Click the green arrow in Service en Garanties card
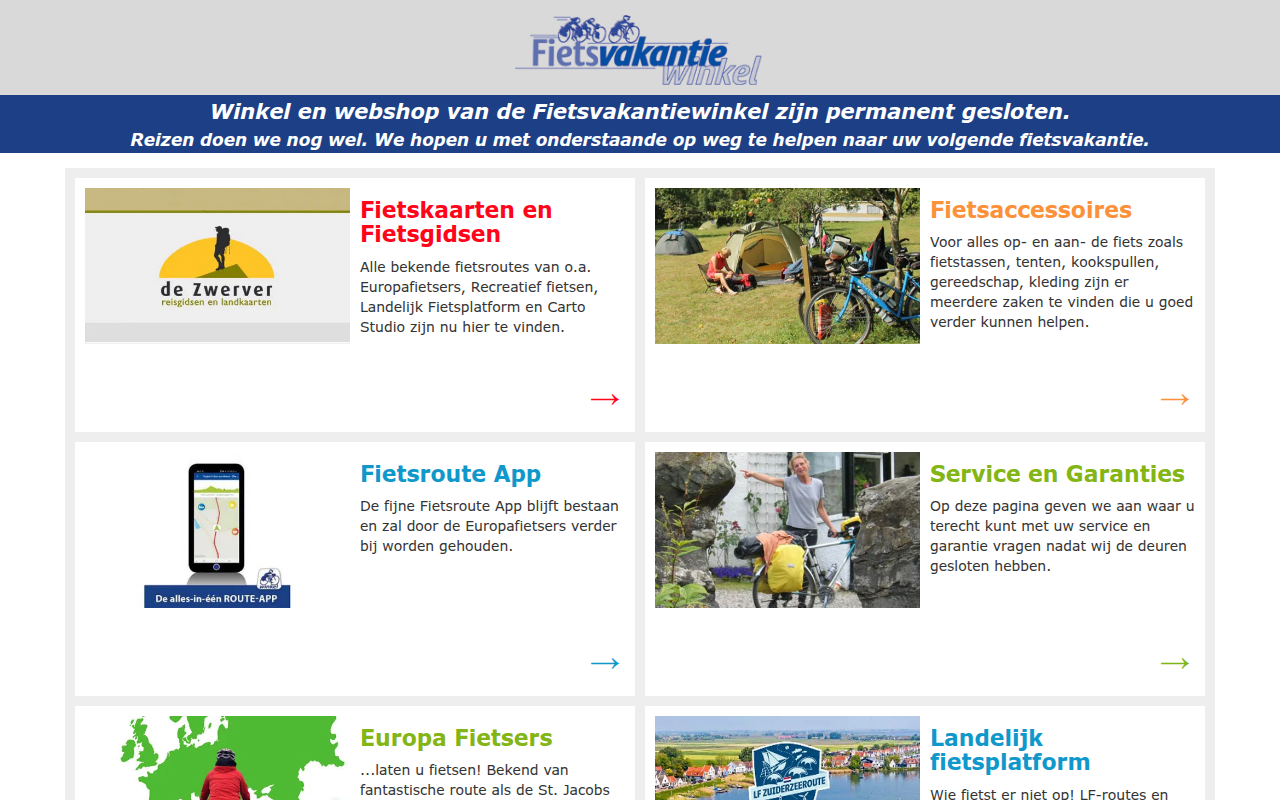 coord(1175,663)
